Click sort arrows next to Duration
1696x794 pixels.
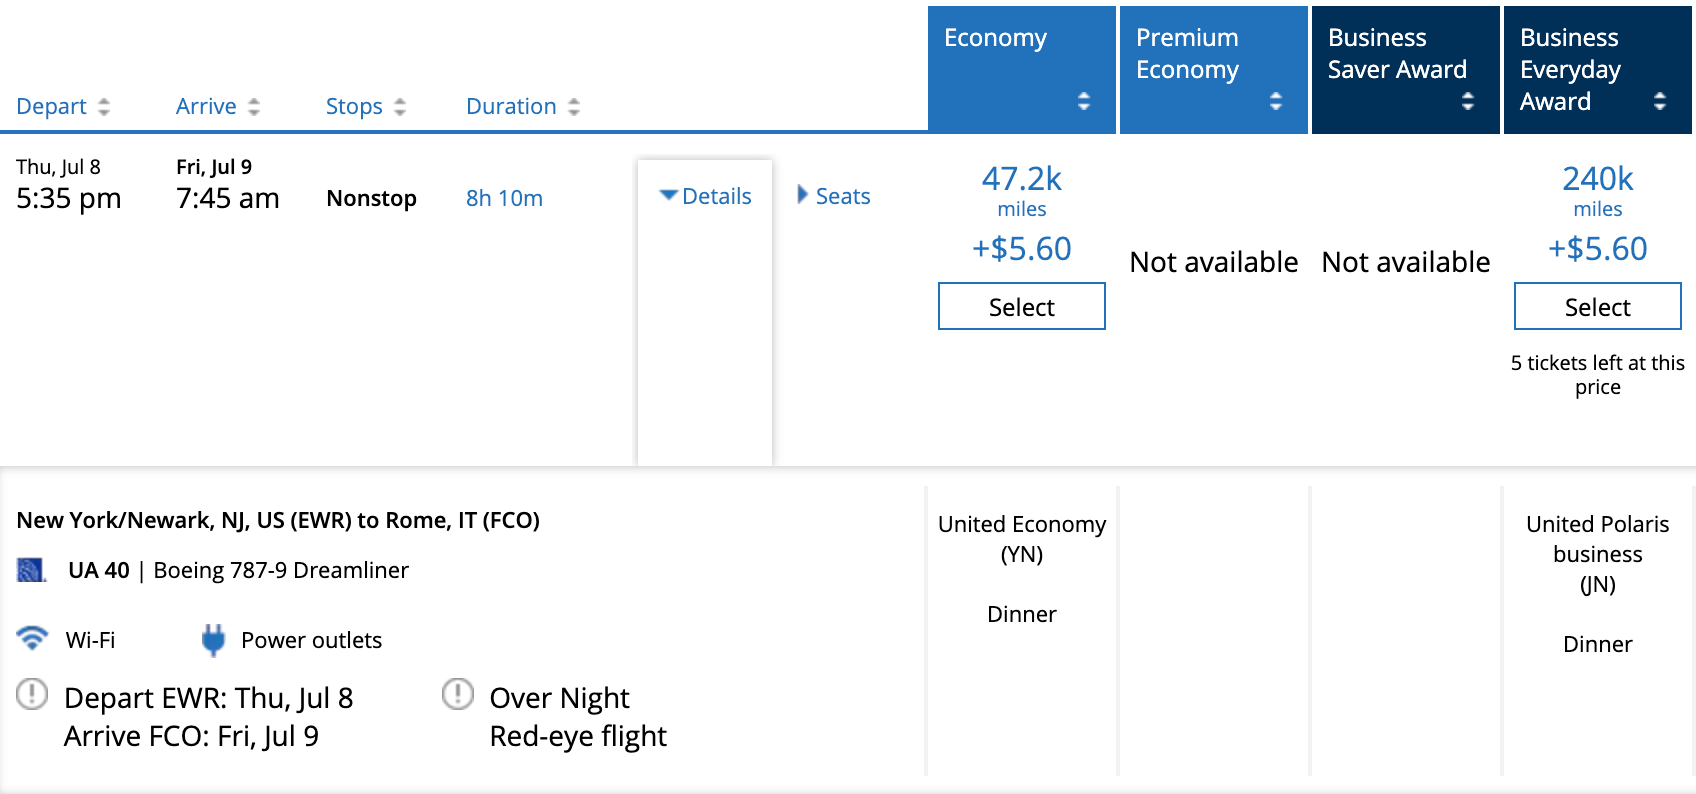(574, 107)
